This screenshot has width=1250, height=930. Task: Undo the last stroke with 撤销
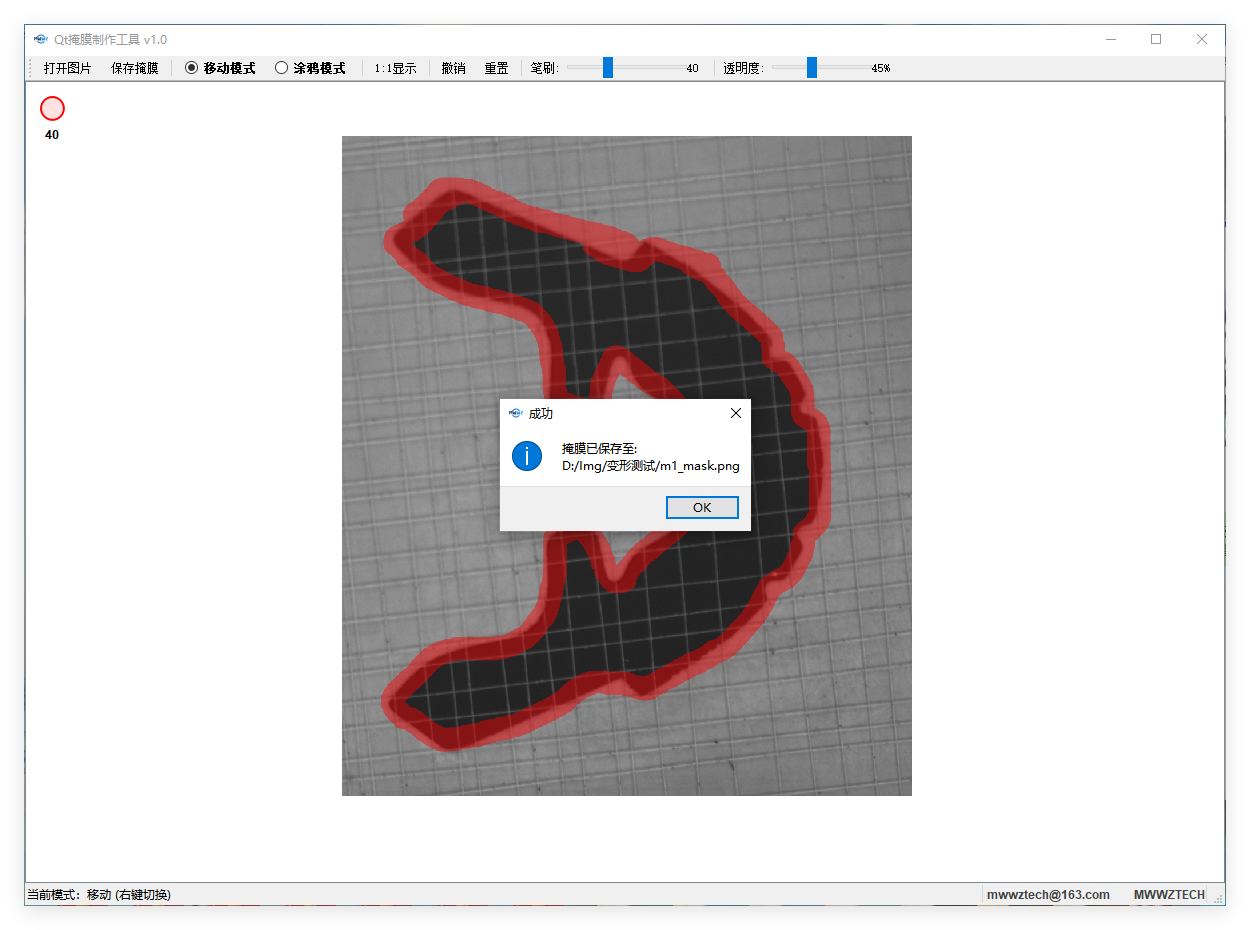point(453,68)
